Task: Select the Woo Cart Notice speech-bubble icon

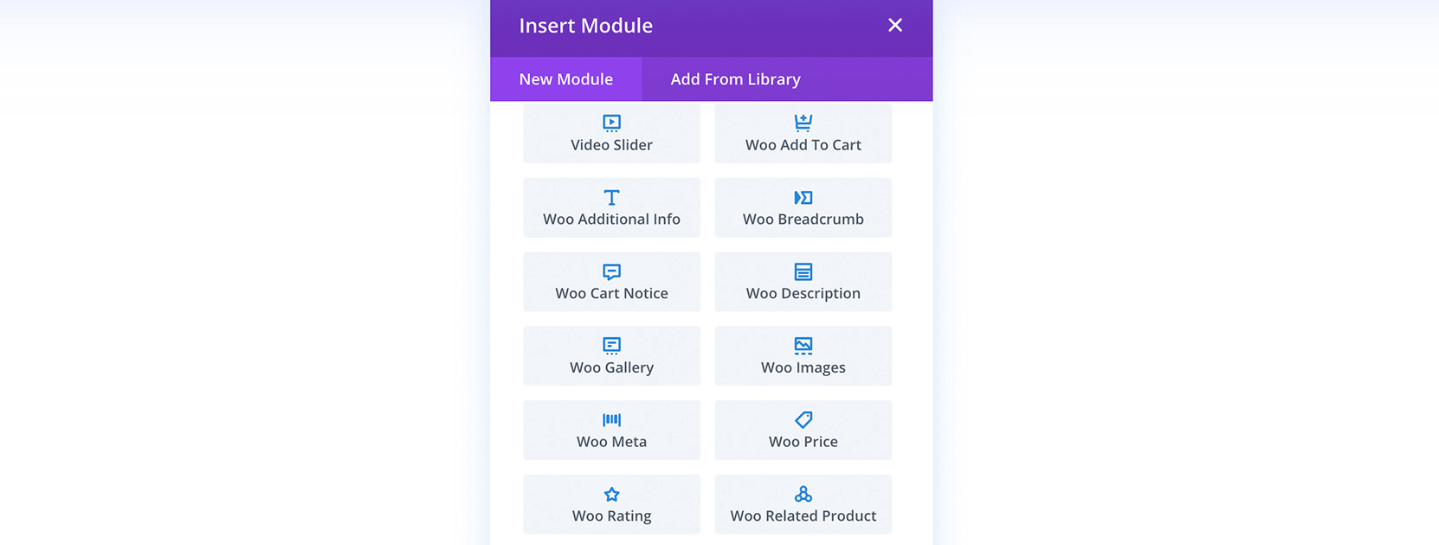Action: click(x=612, y=271)
